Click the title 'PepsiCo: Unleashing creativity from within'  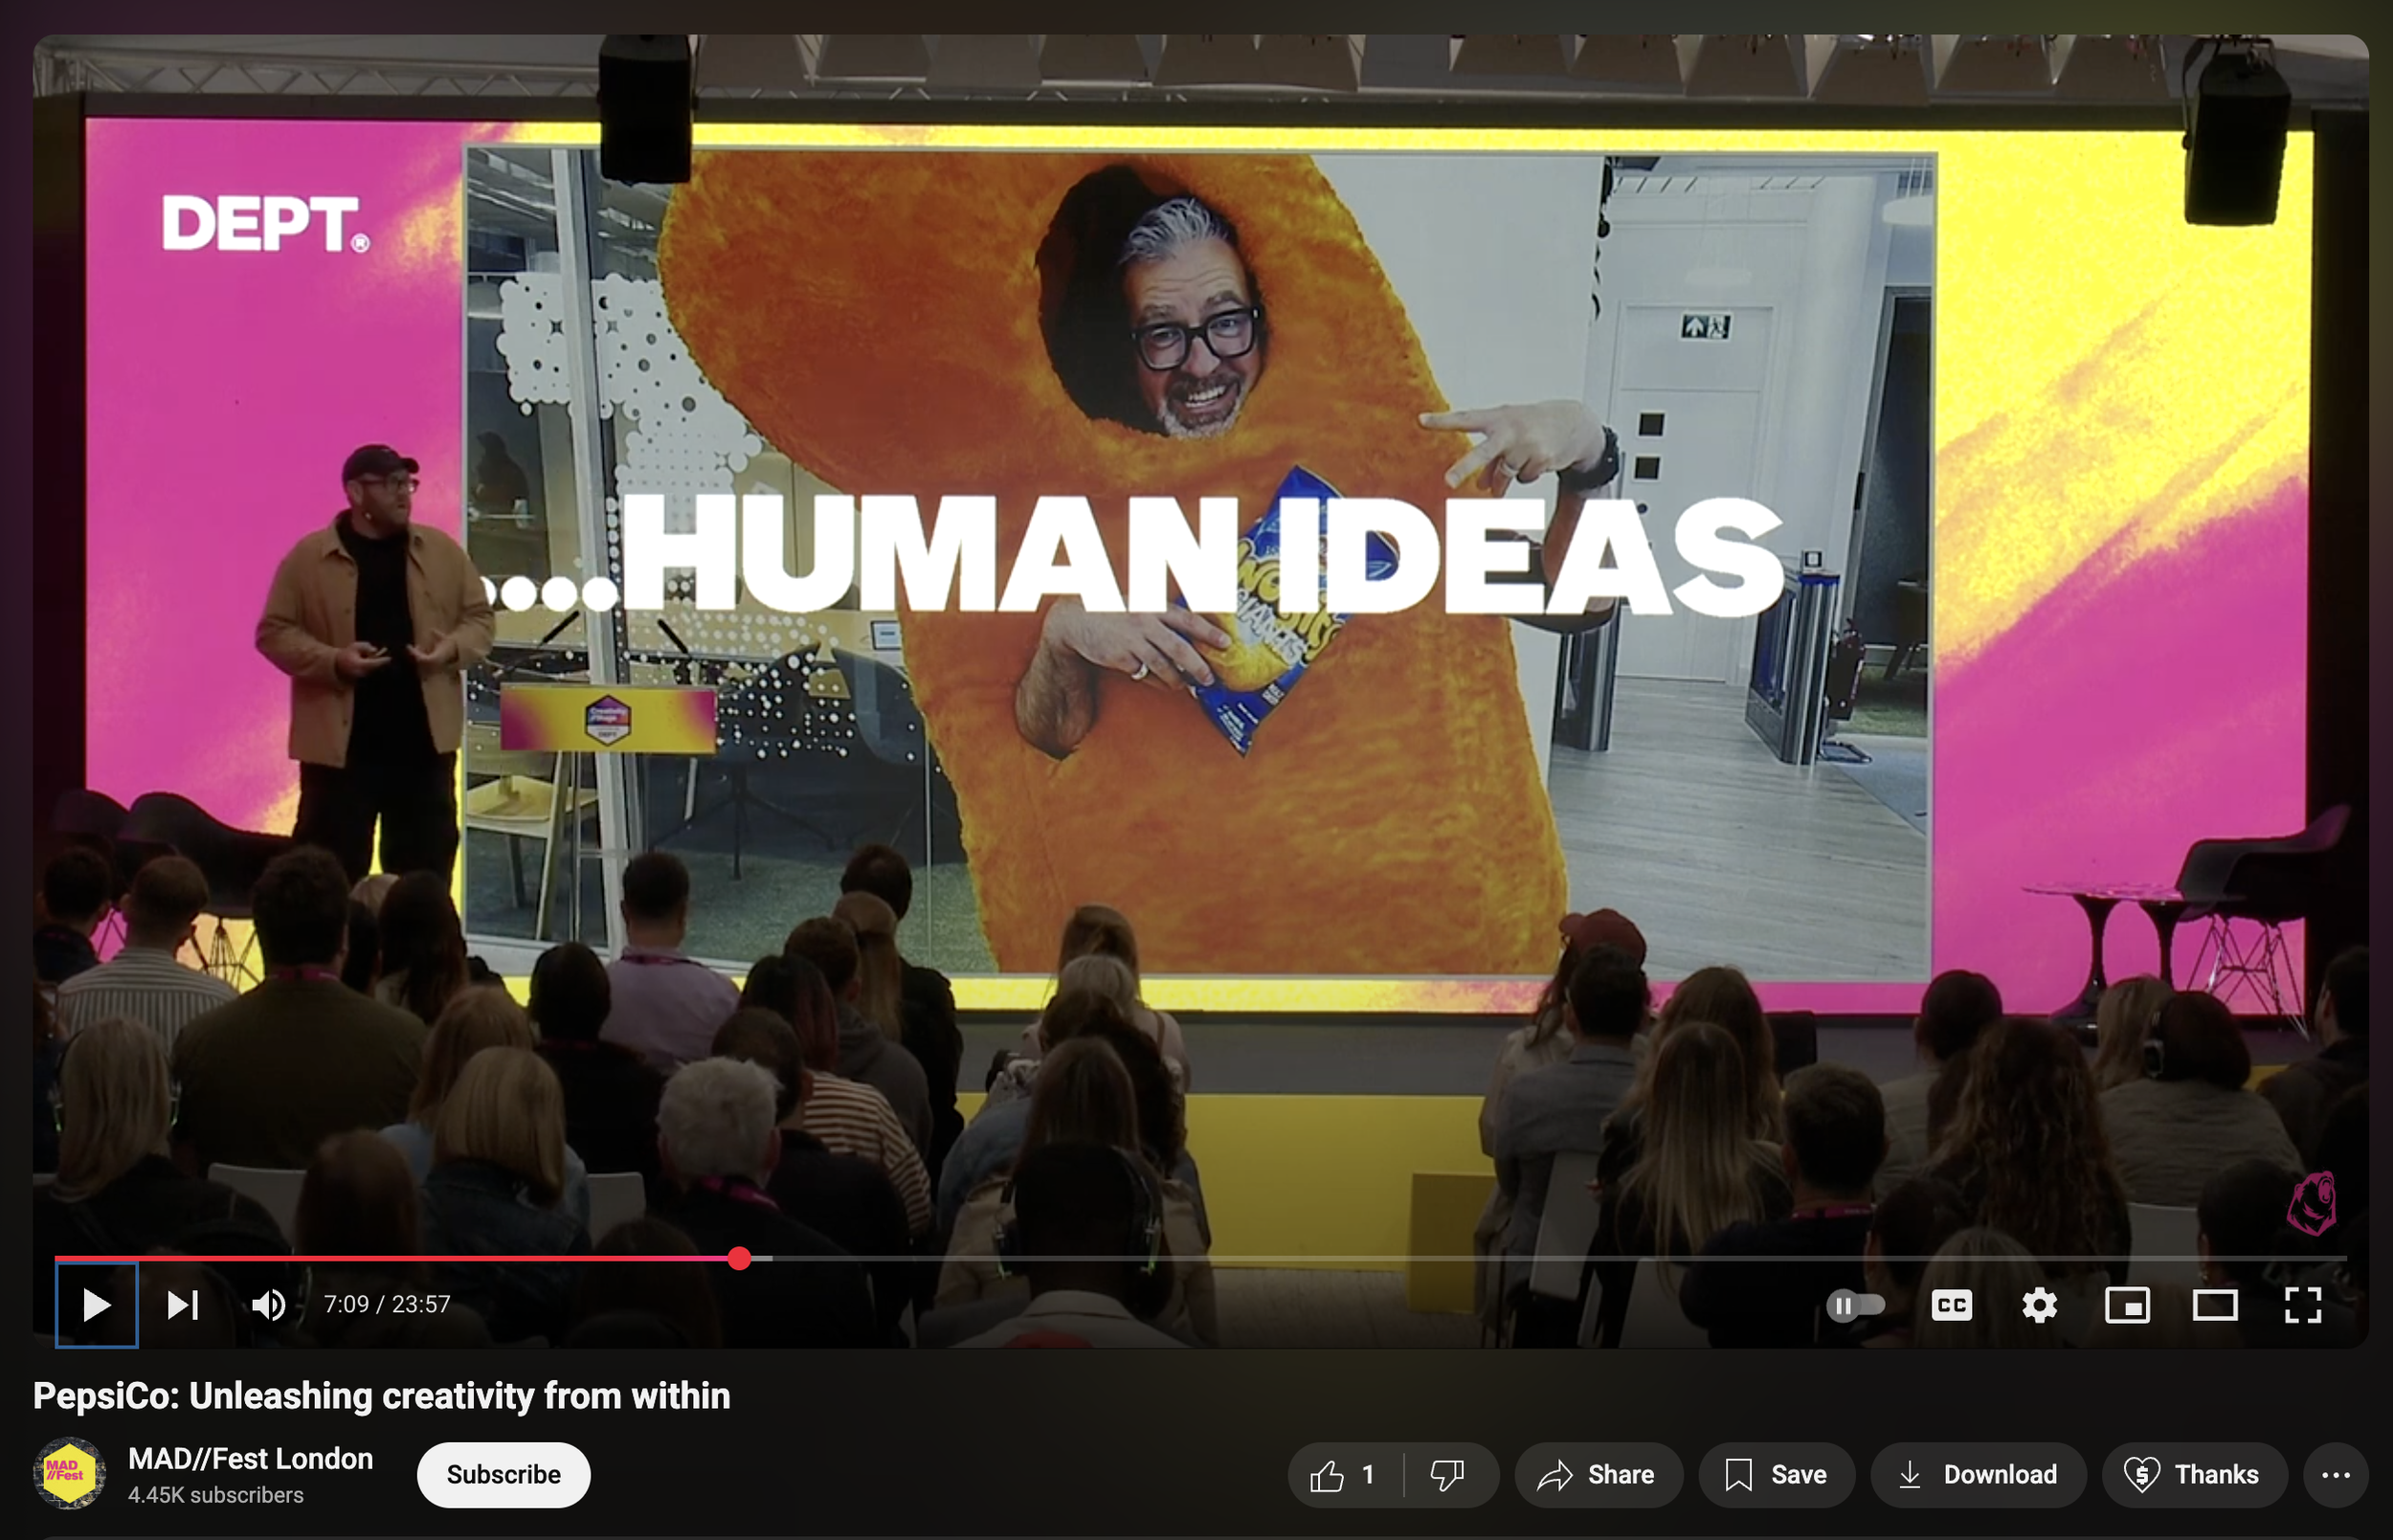click(381, 1396)
